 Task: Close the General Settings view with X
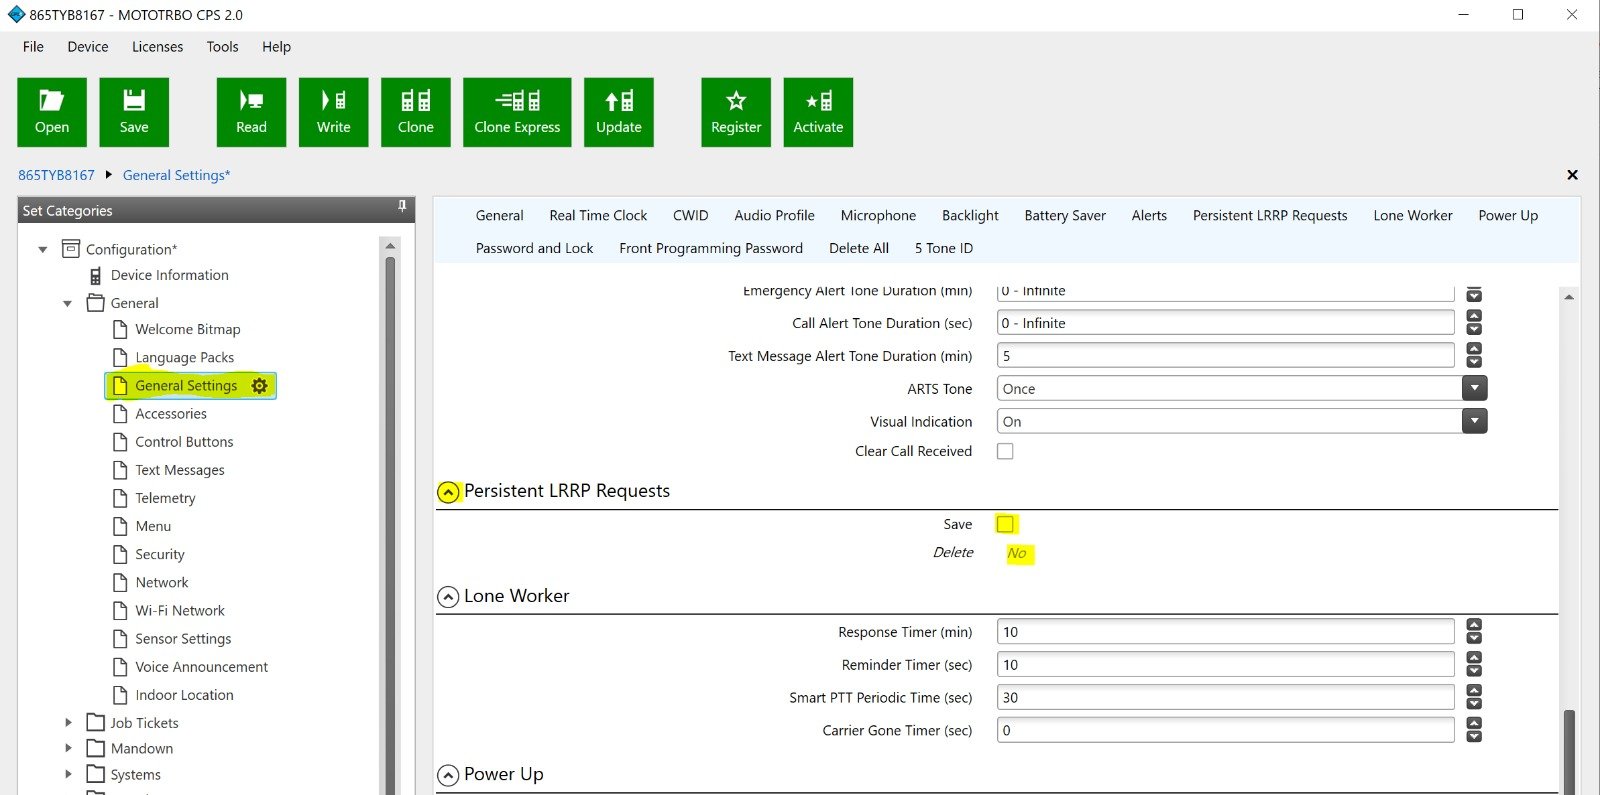pos(1572,175)
